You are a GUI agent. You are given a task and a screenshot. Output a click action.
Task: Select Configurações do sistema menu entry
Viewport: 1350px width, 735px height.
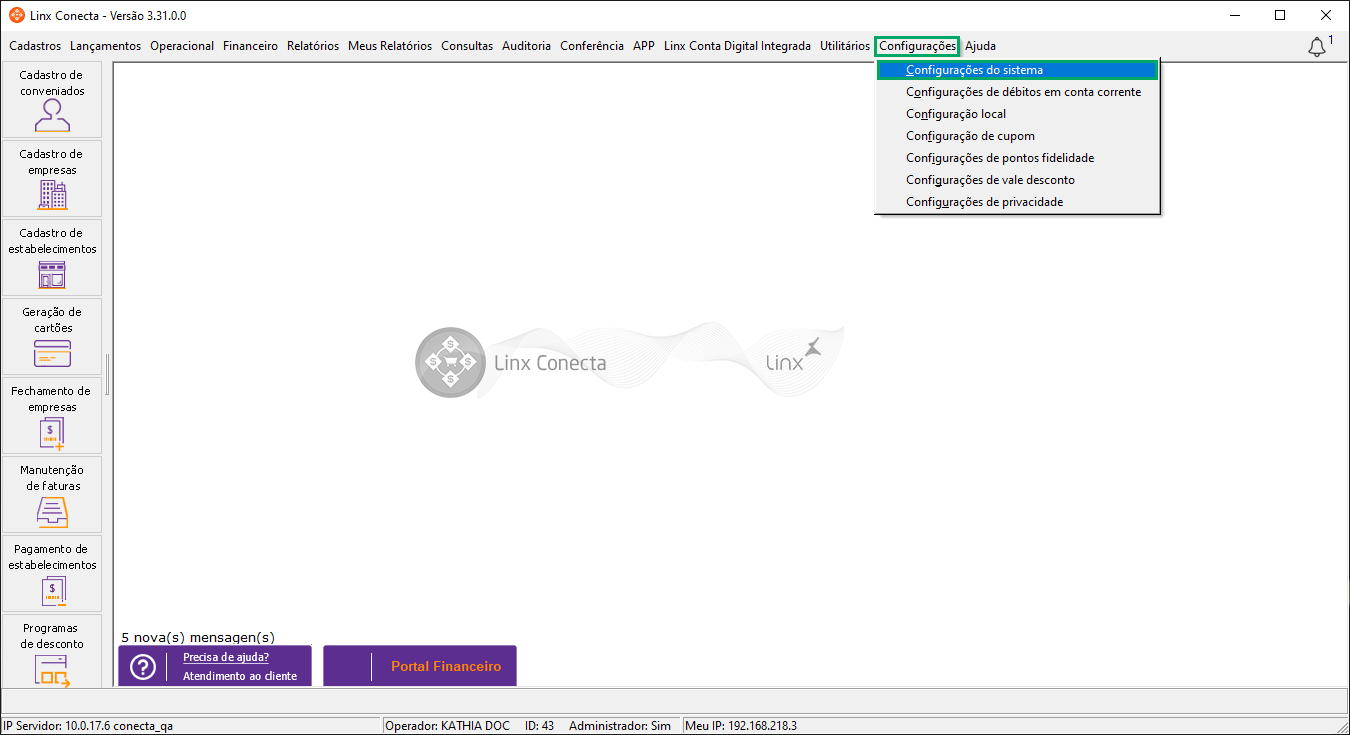click(1017, 70)
